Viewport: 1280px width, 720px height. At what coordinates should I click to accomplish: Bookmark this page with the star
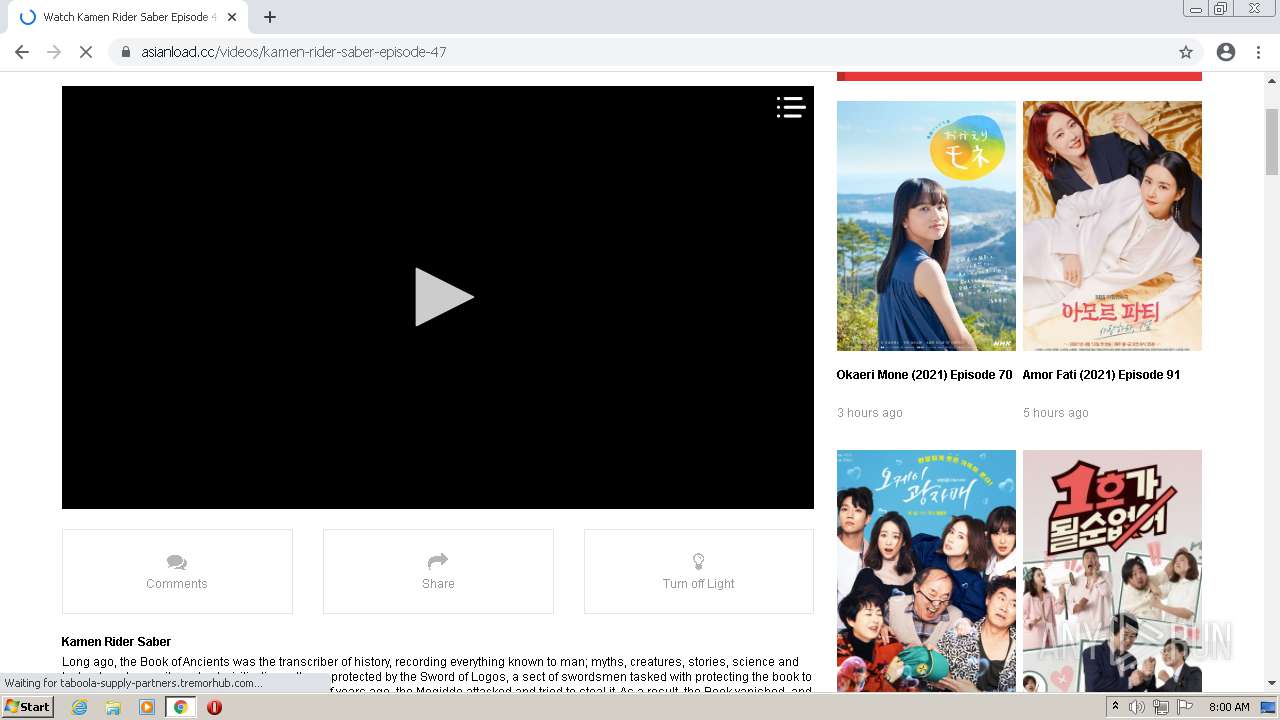point(1186,52)
